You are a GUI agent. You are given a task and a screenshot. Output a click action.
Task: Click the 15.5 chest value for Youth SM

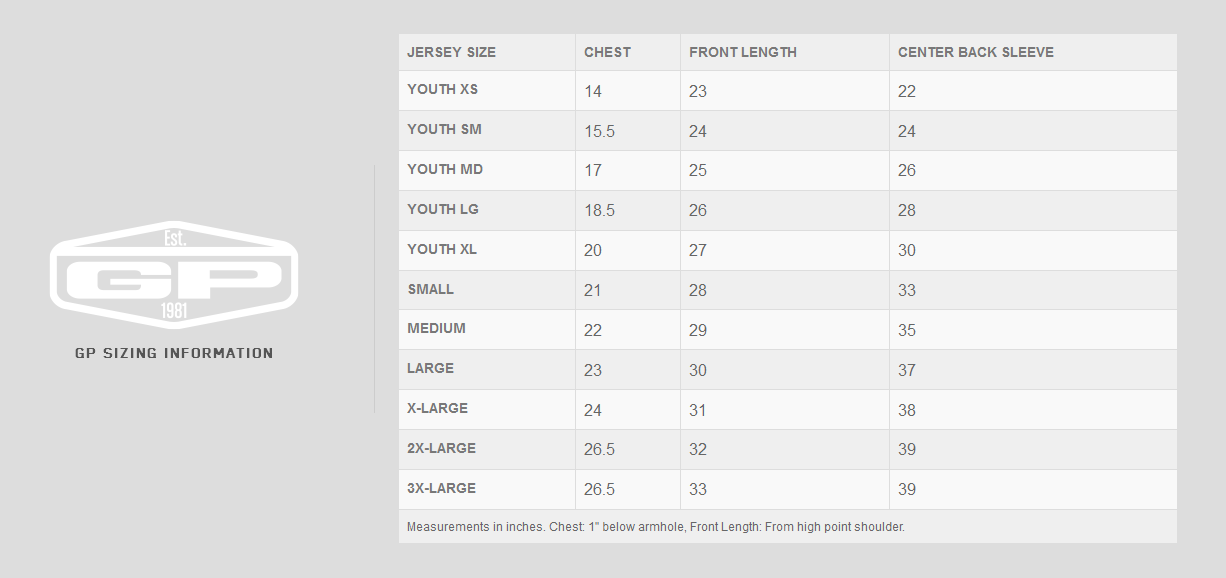pos(600,131)
